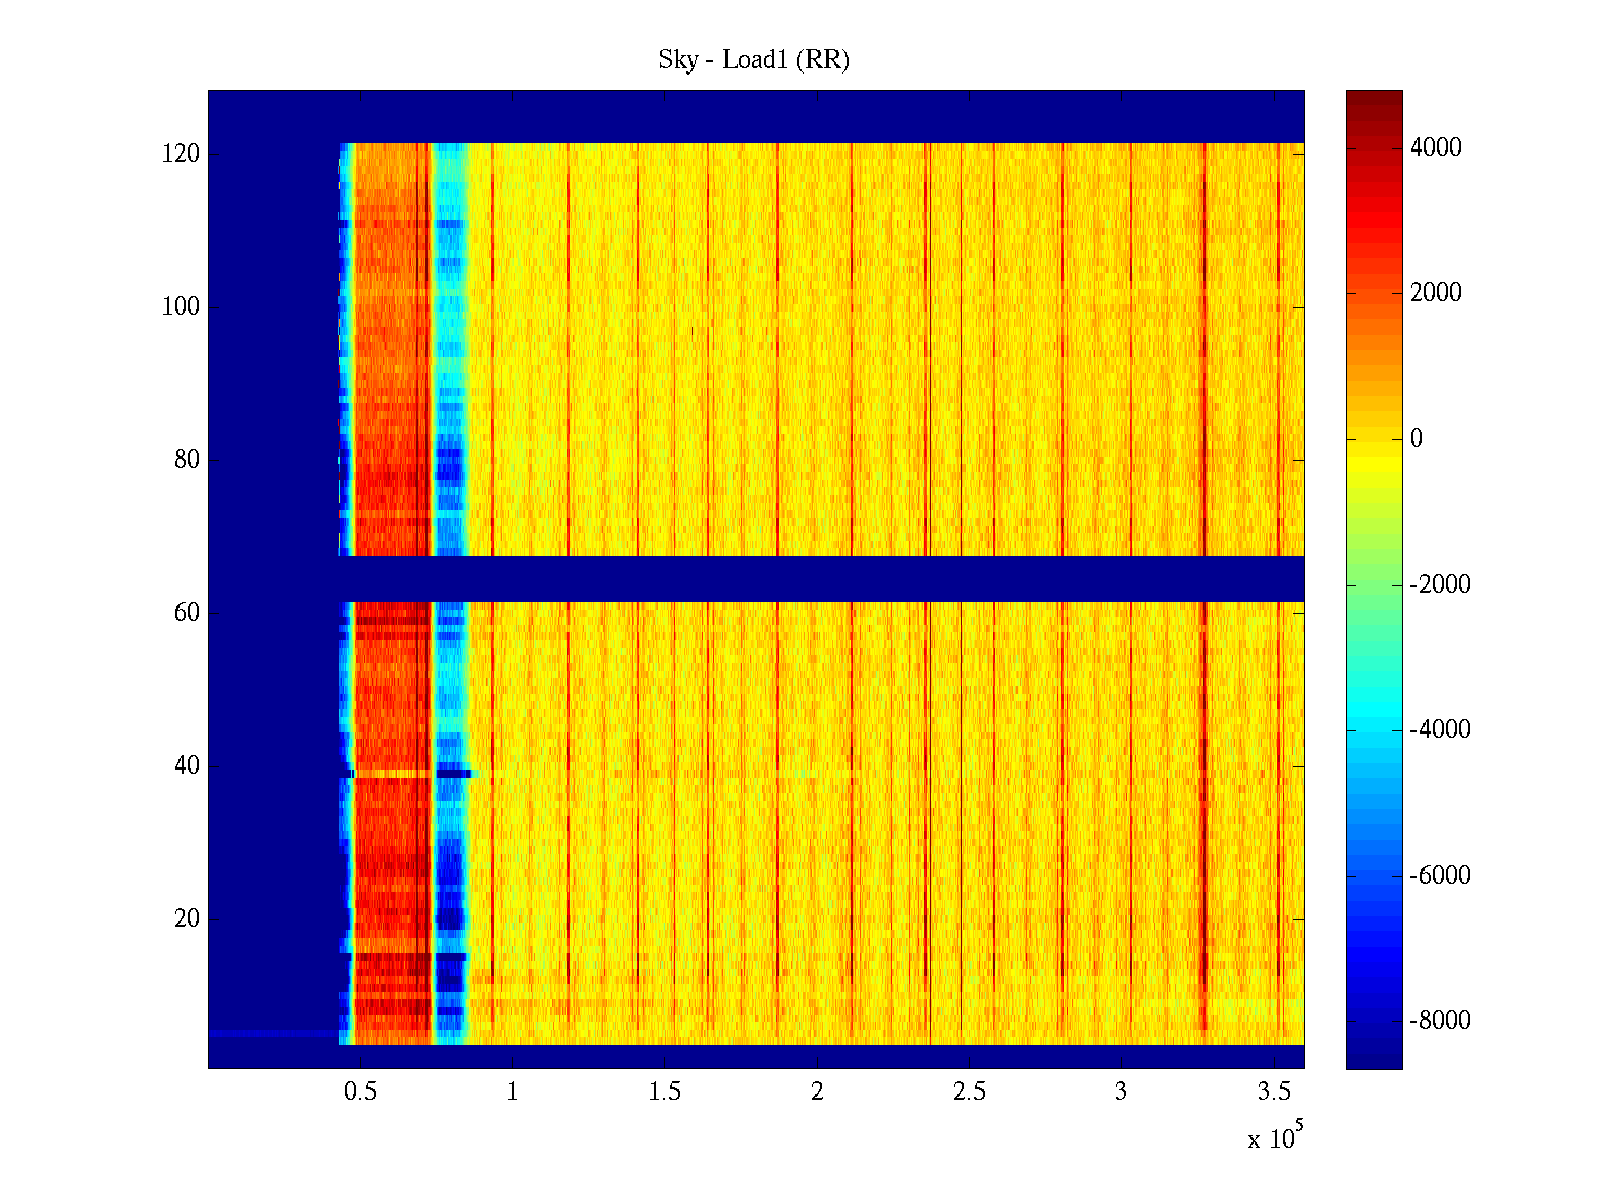Click the dark red vertical stripe near x=3.3

(x=1204, y=800)
